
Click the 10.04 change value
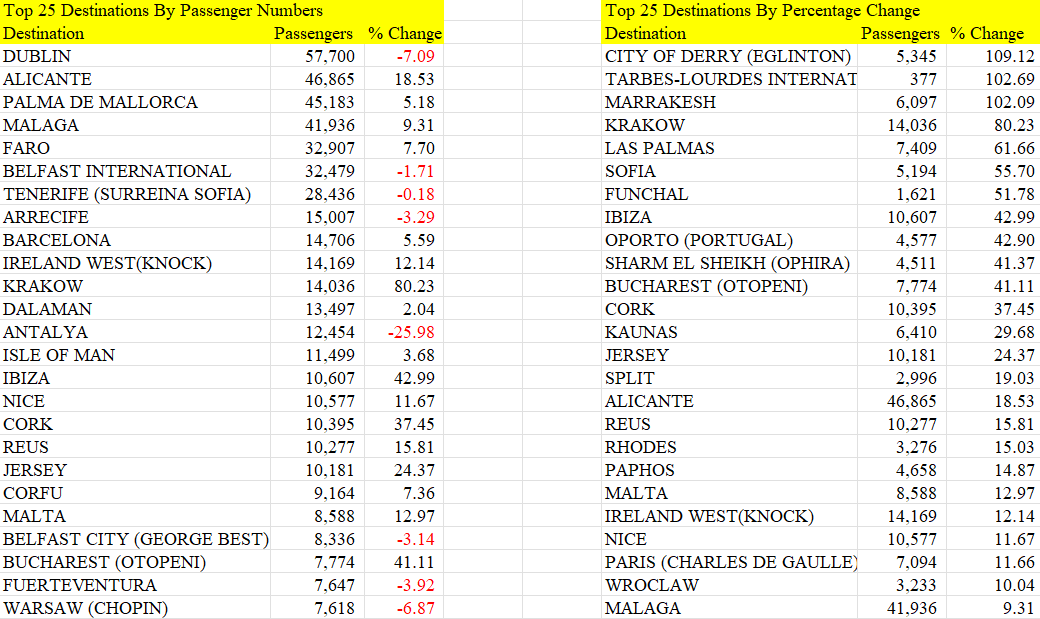click(1014, 585)
